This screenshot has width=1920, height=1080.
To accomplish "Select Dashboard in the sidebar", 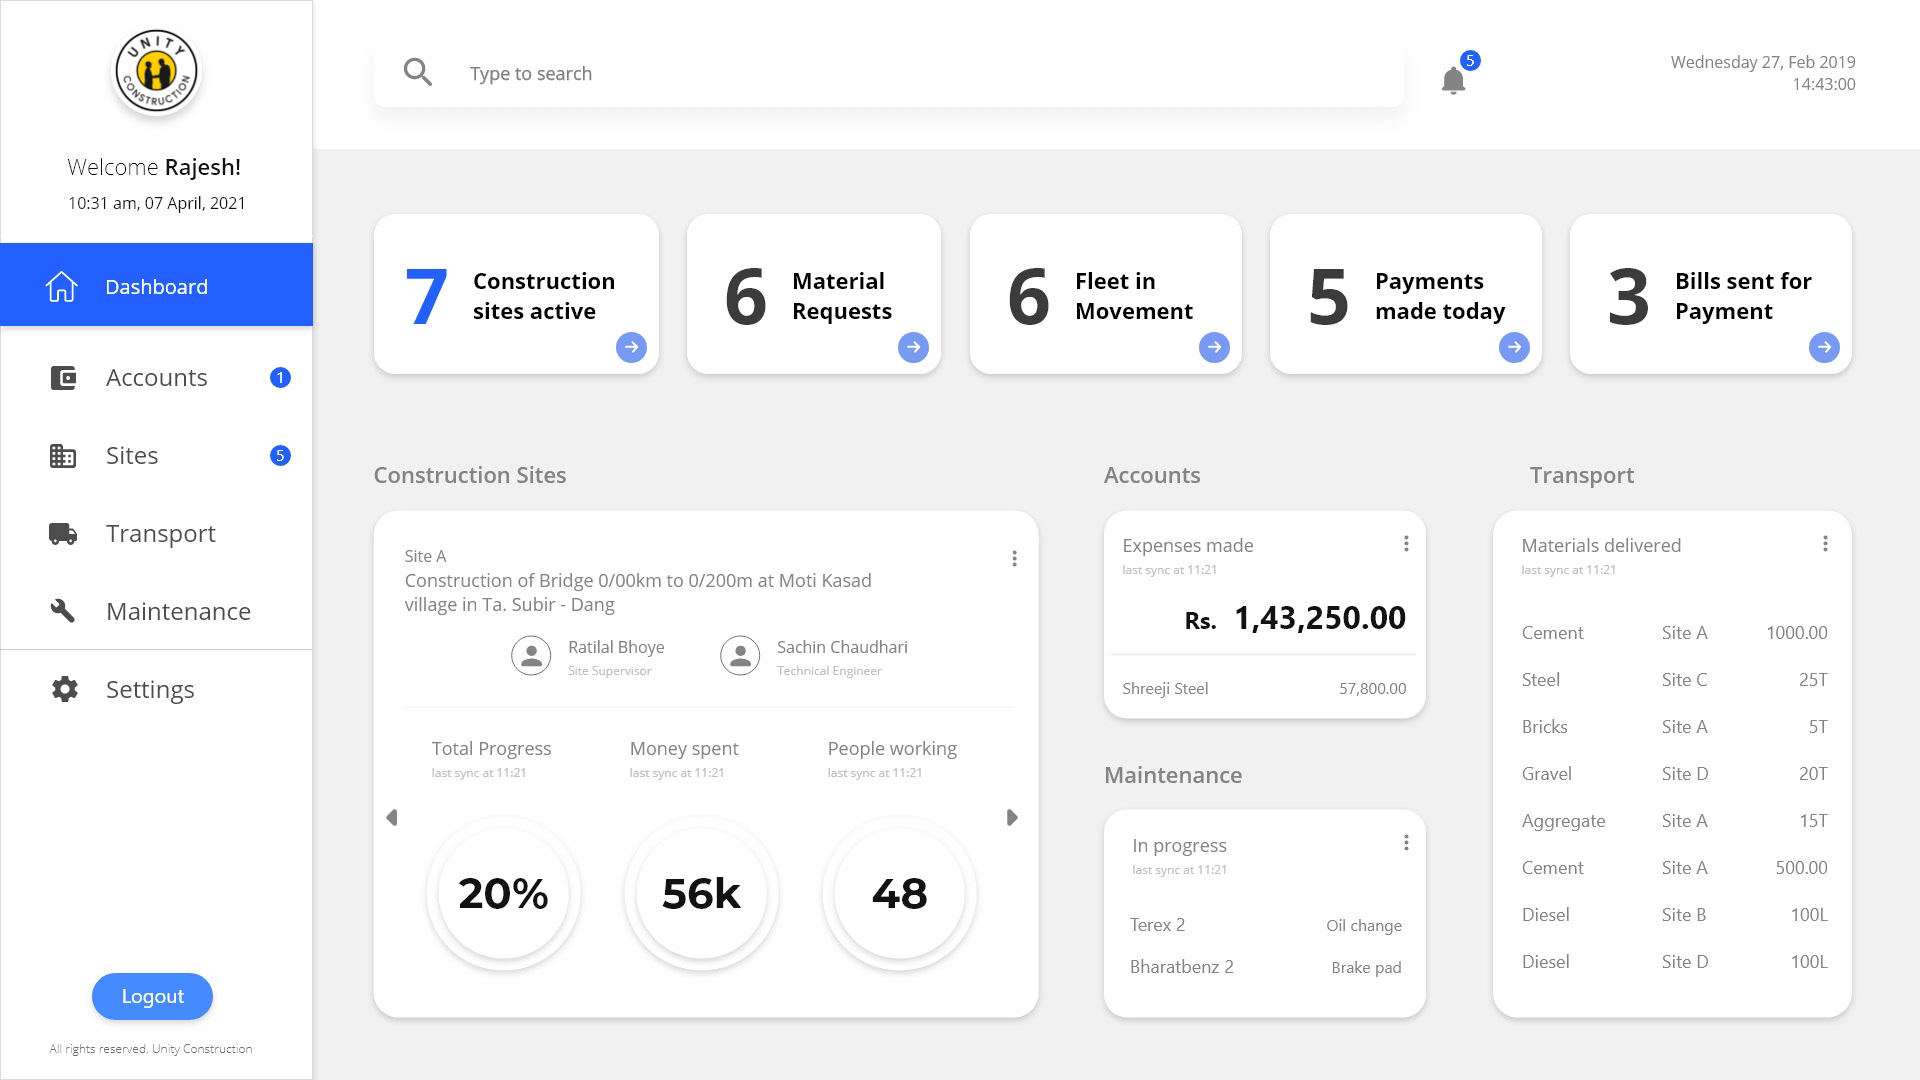I will 156,285.
